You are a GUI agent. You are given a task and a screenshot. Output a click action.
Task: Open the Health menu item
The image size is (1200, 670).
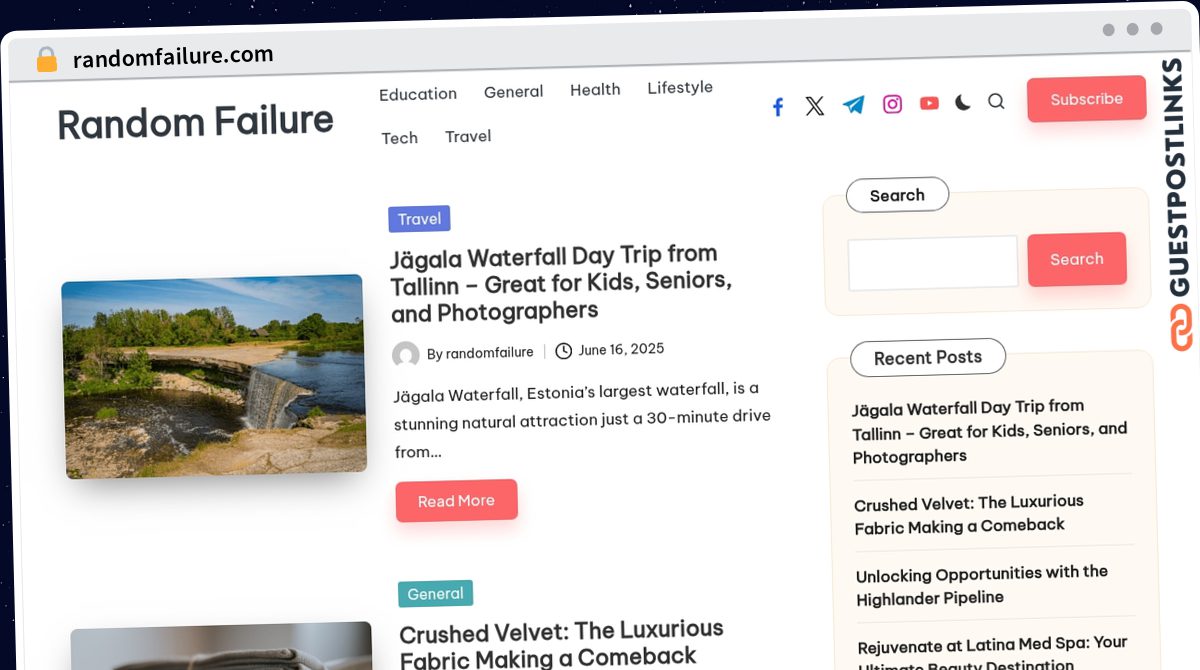[595, 90]
